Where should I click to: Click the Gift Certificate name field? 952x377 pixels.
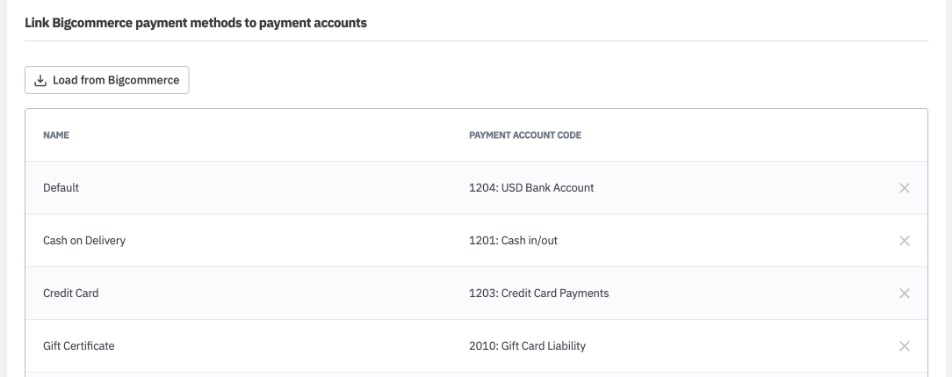pos(78,346)
